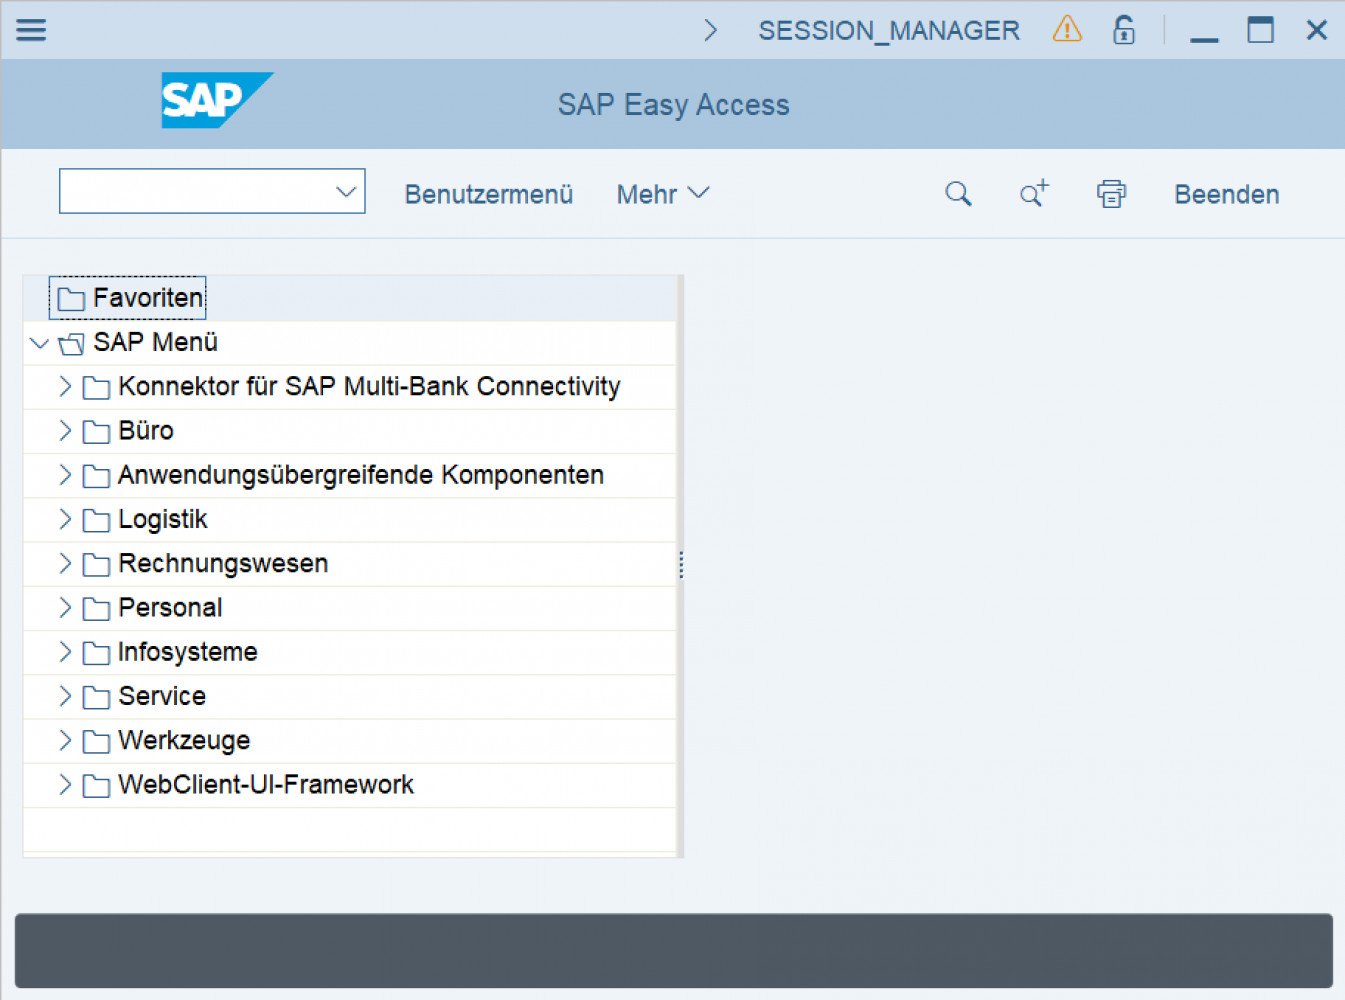Screen dimensions: 1345x1000
Task: Select the SAP Menü label
Action: (x=155, y=342)
